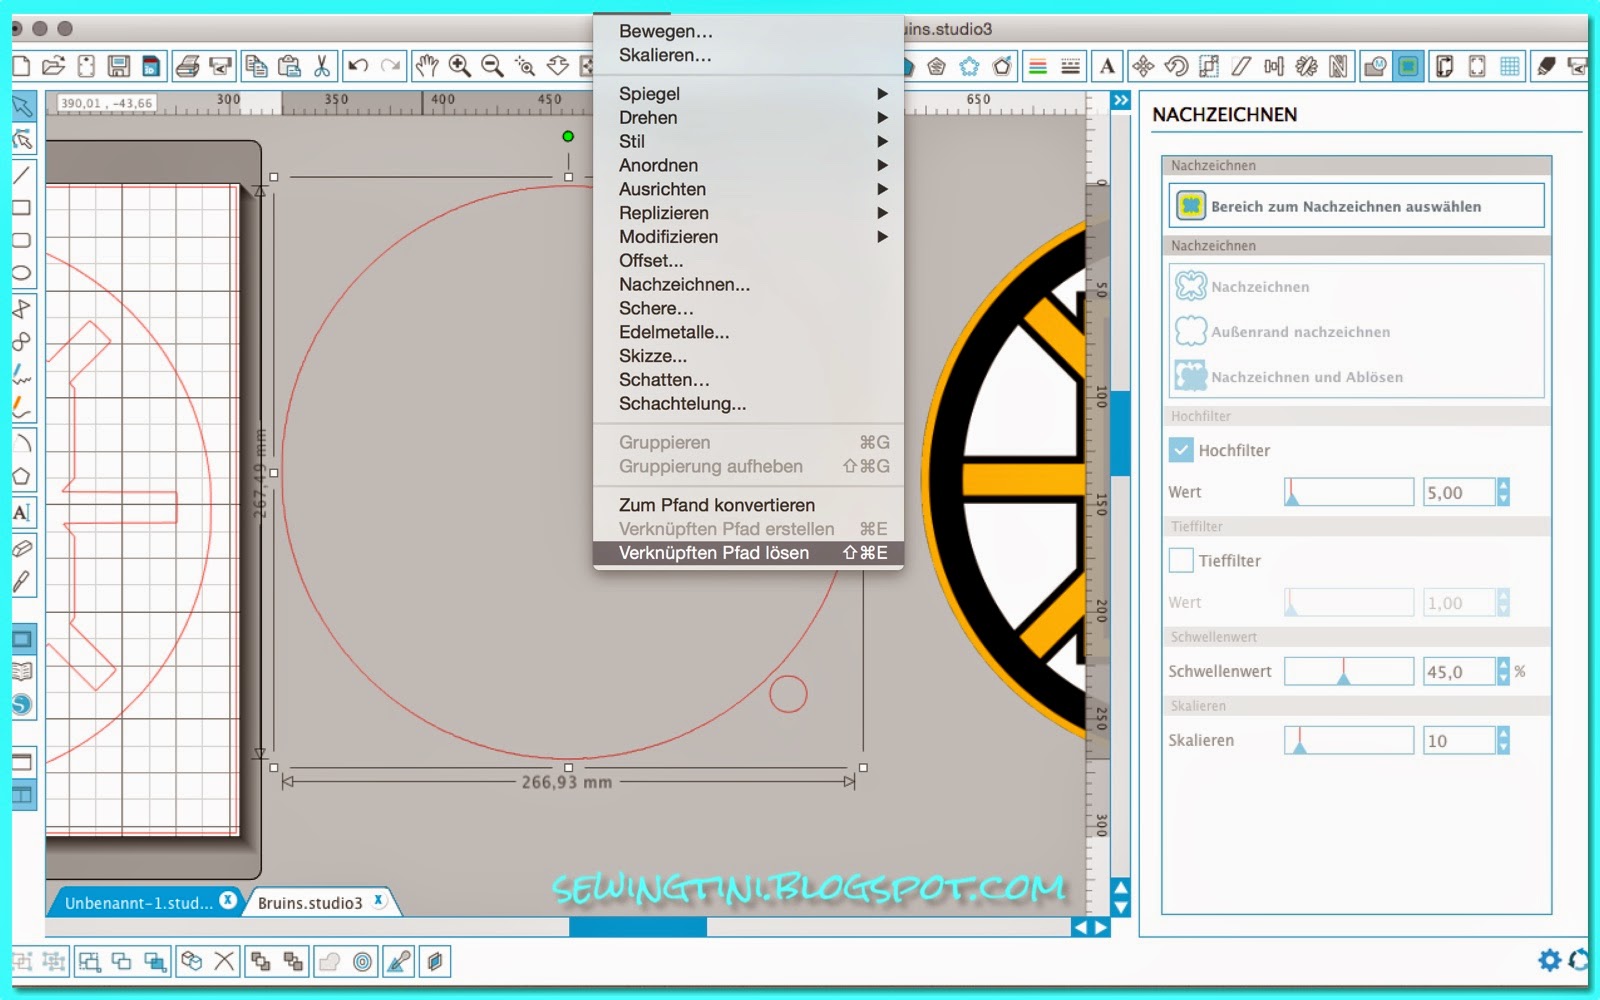Select the Offset... menu entry
Screen dimensions: 1600x1000
[x=748, y=261]
